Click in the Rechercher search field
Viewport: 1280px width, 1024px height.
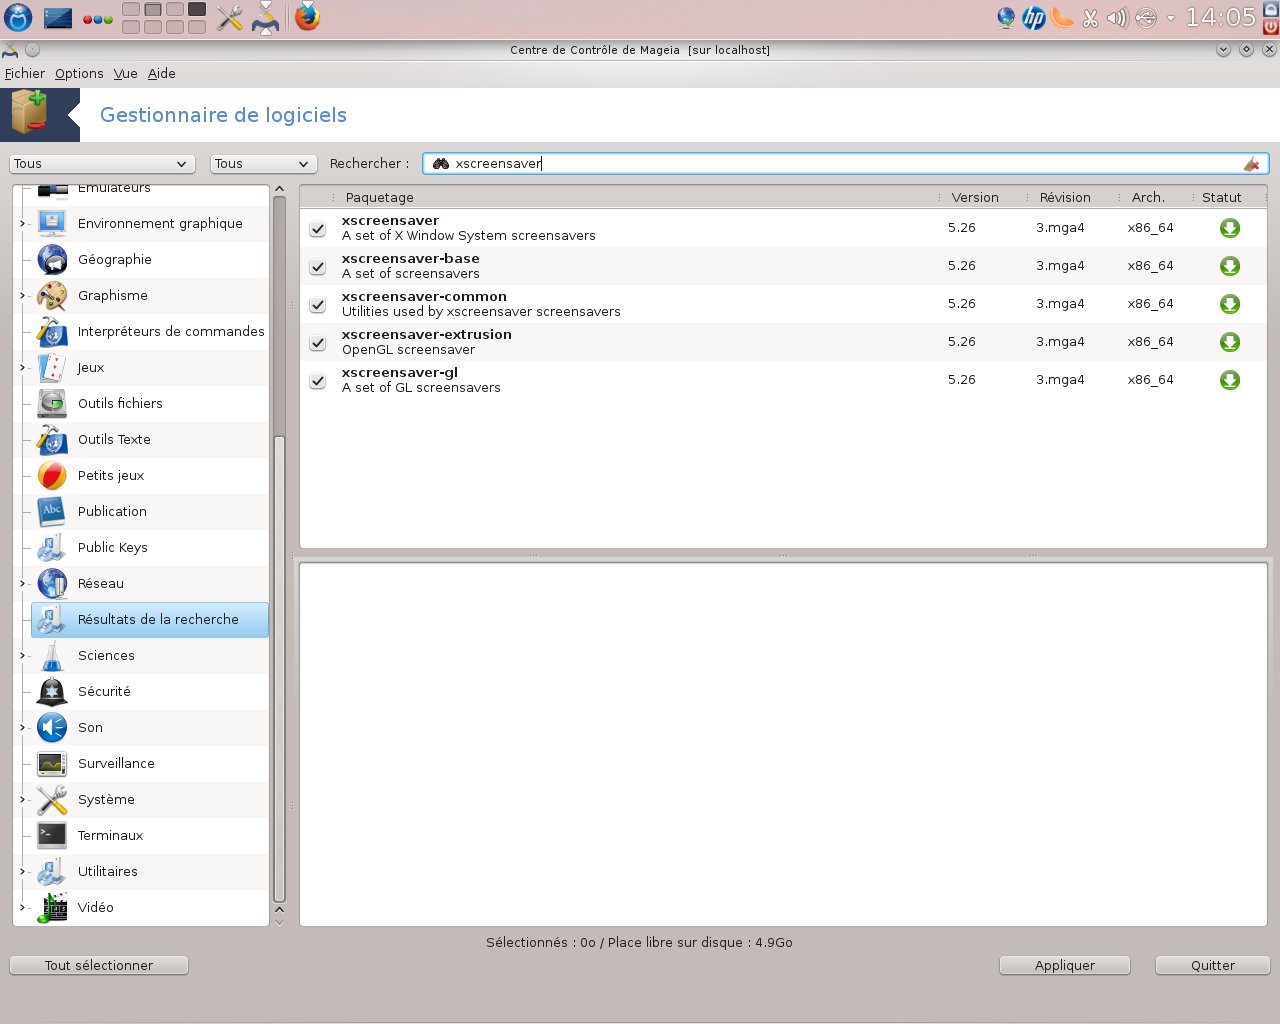click(x=845, y=164)
